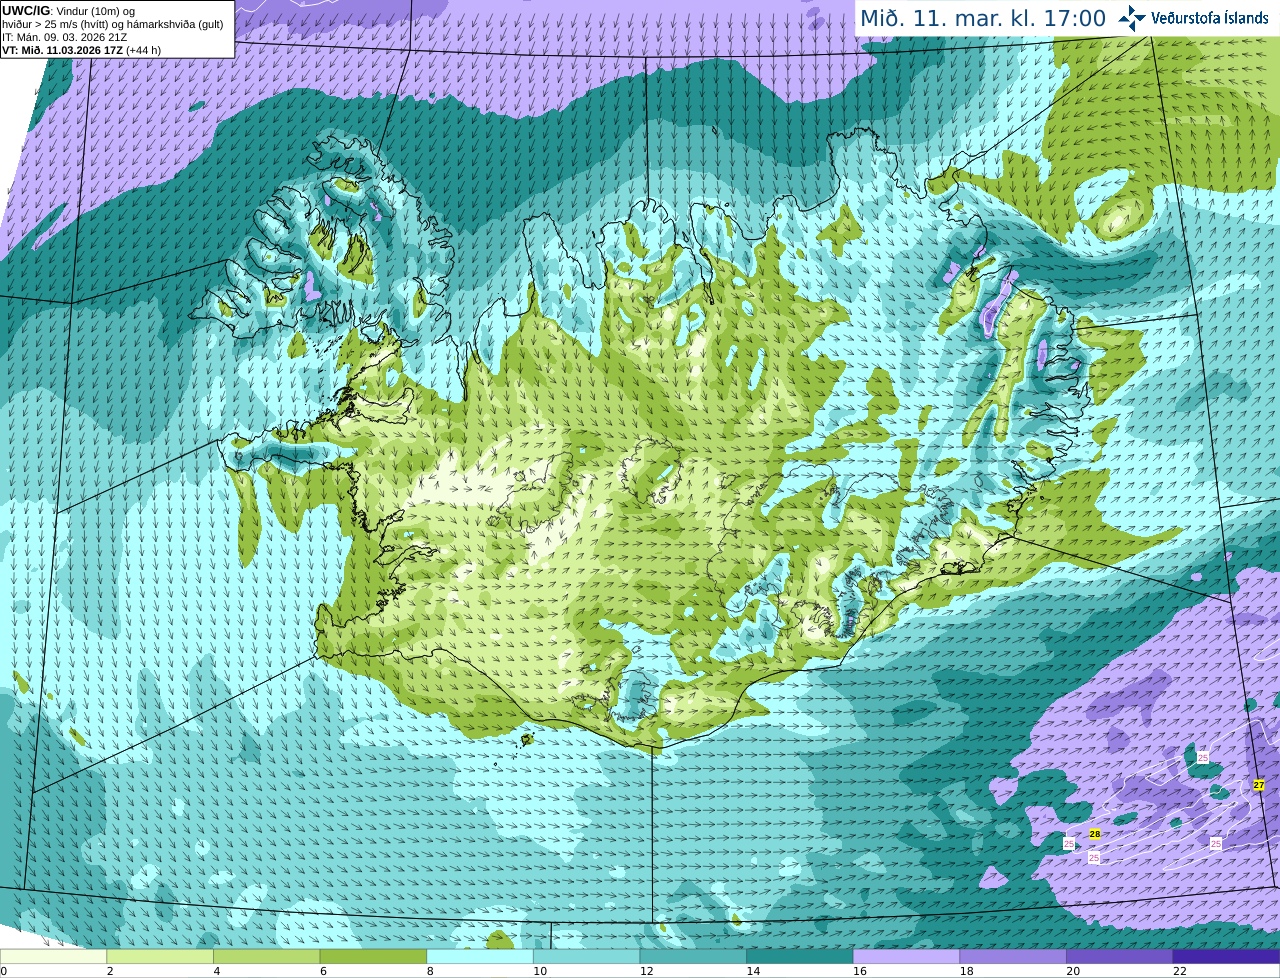
Task: Select the yellow max gust label 28
Action: (x=1095, y=833)
